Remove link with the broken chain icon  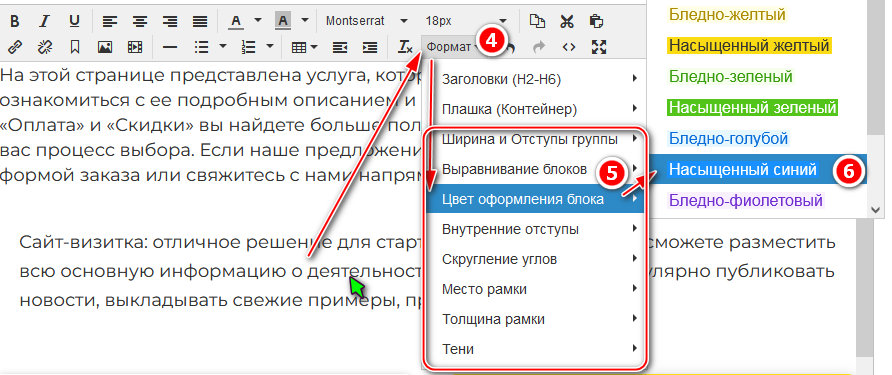tap(44, 47)
